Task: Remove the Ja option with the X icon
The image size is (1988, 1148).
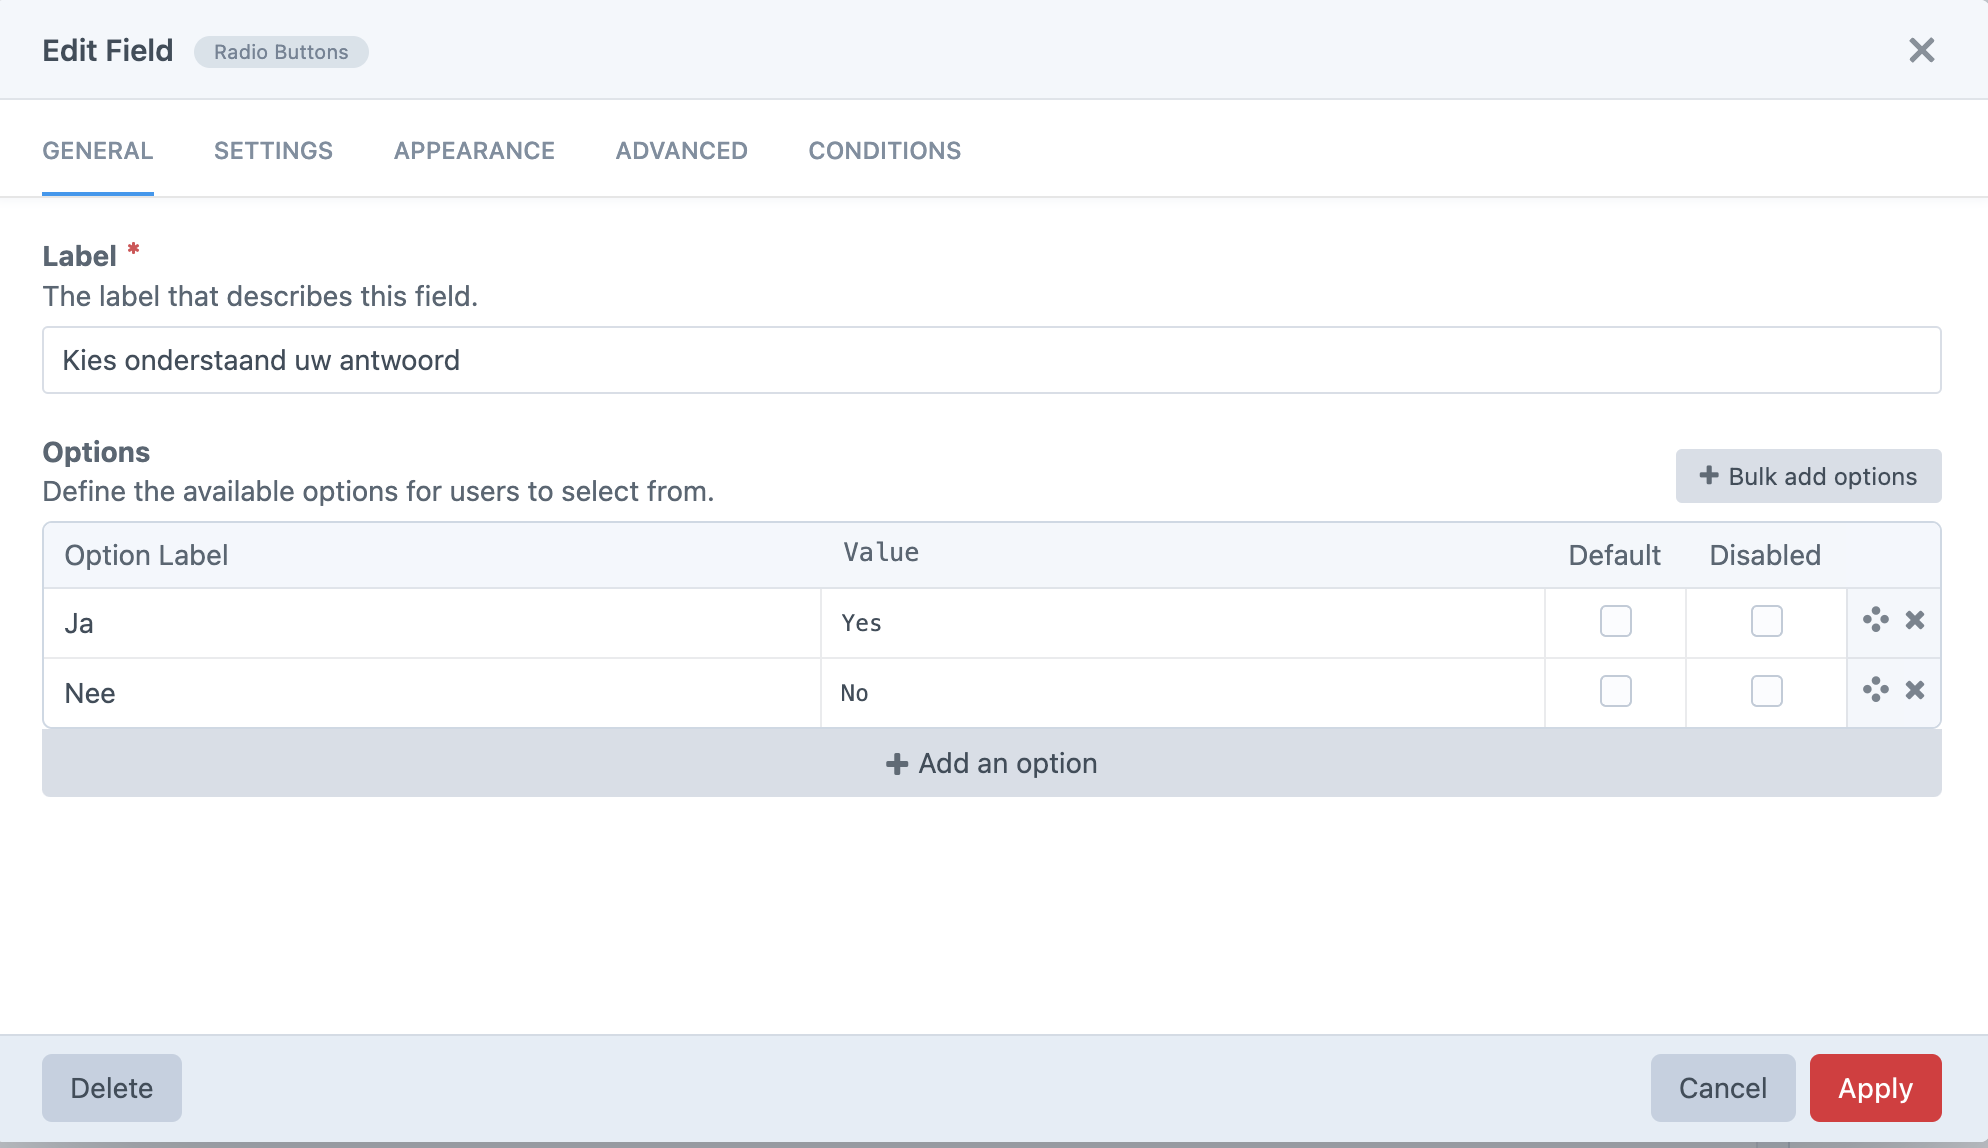Action: pyautogui.click(x=1916, y=621)
